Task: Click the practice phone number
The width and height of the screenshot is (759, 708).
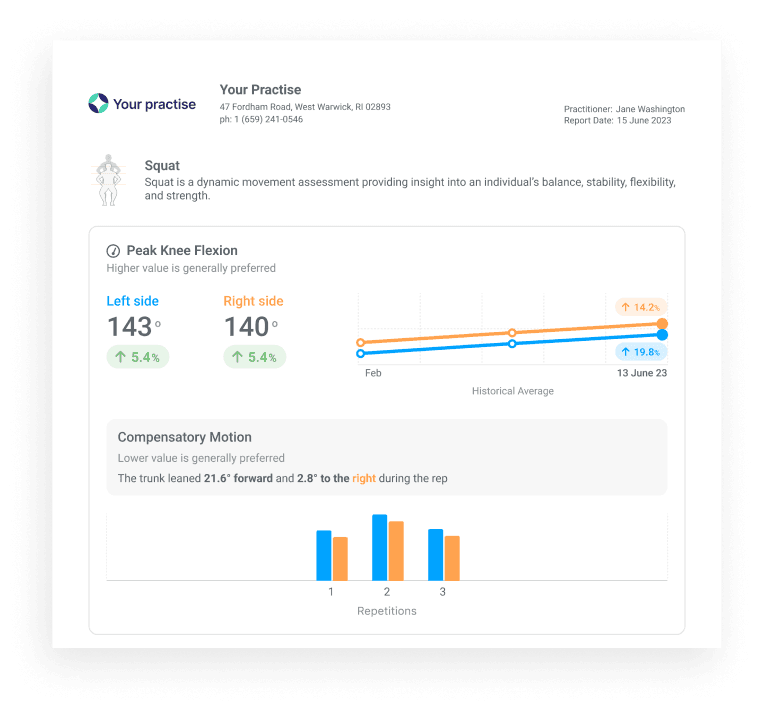Action: pos(261,120)
